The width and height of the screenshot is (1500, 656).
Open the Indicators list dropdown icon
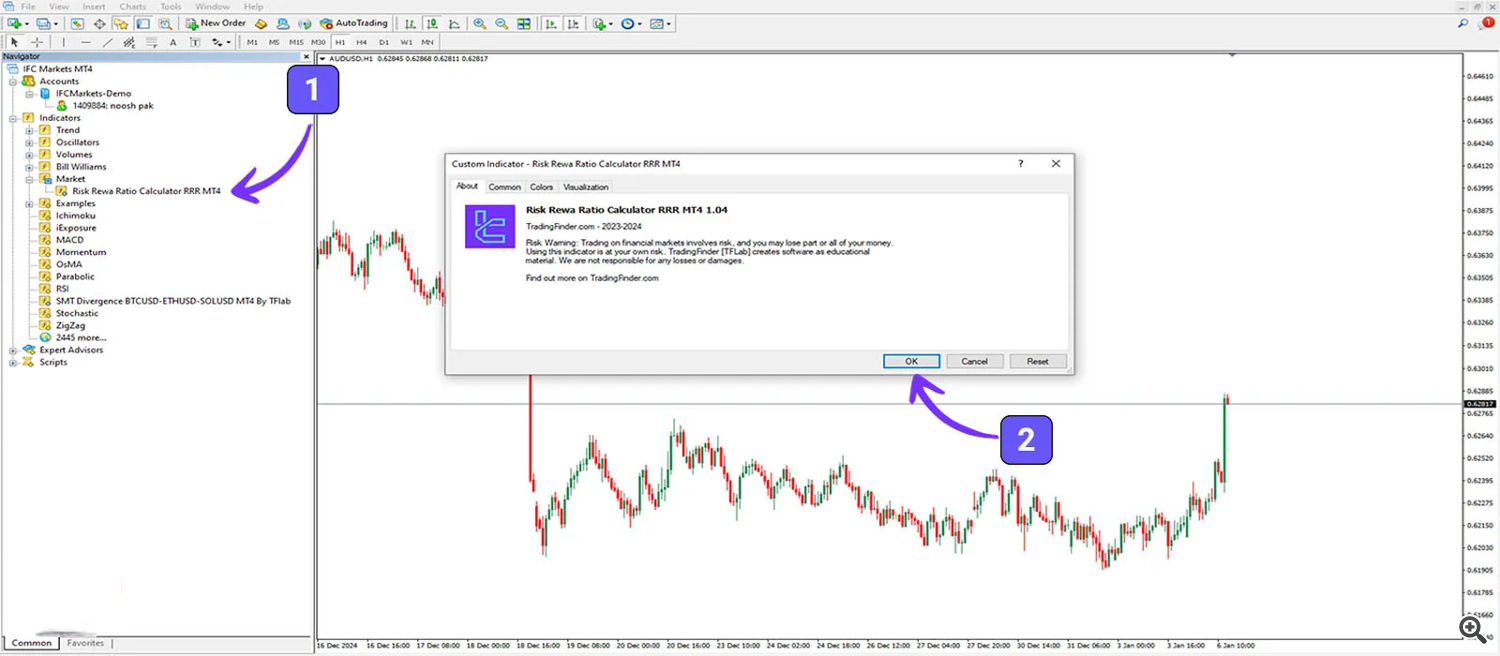602,23
